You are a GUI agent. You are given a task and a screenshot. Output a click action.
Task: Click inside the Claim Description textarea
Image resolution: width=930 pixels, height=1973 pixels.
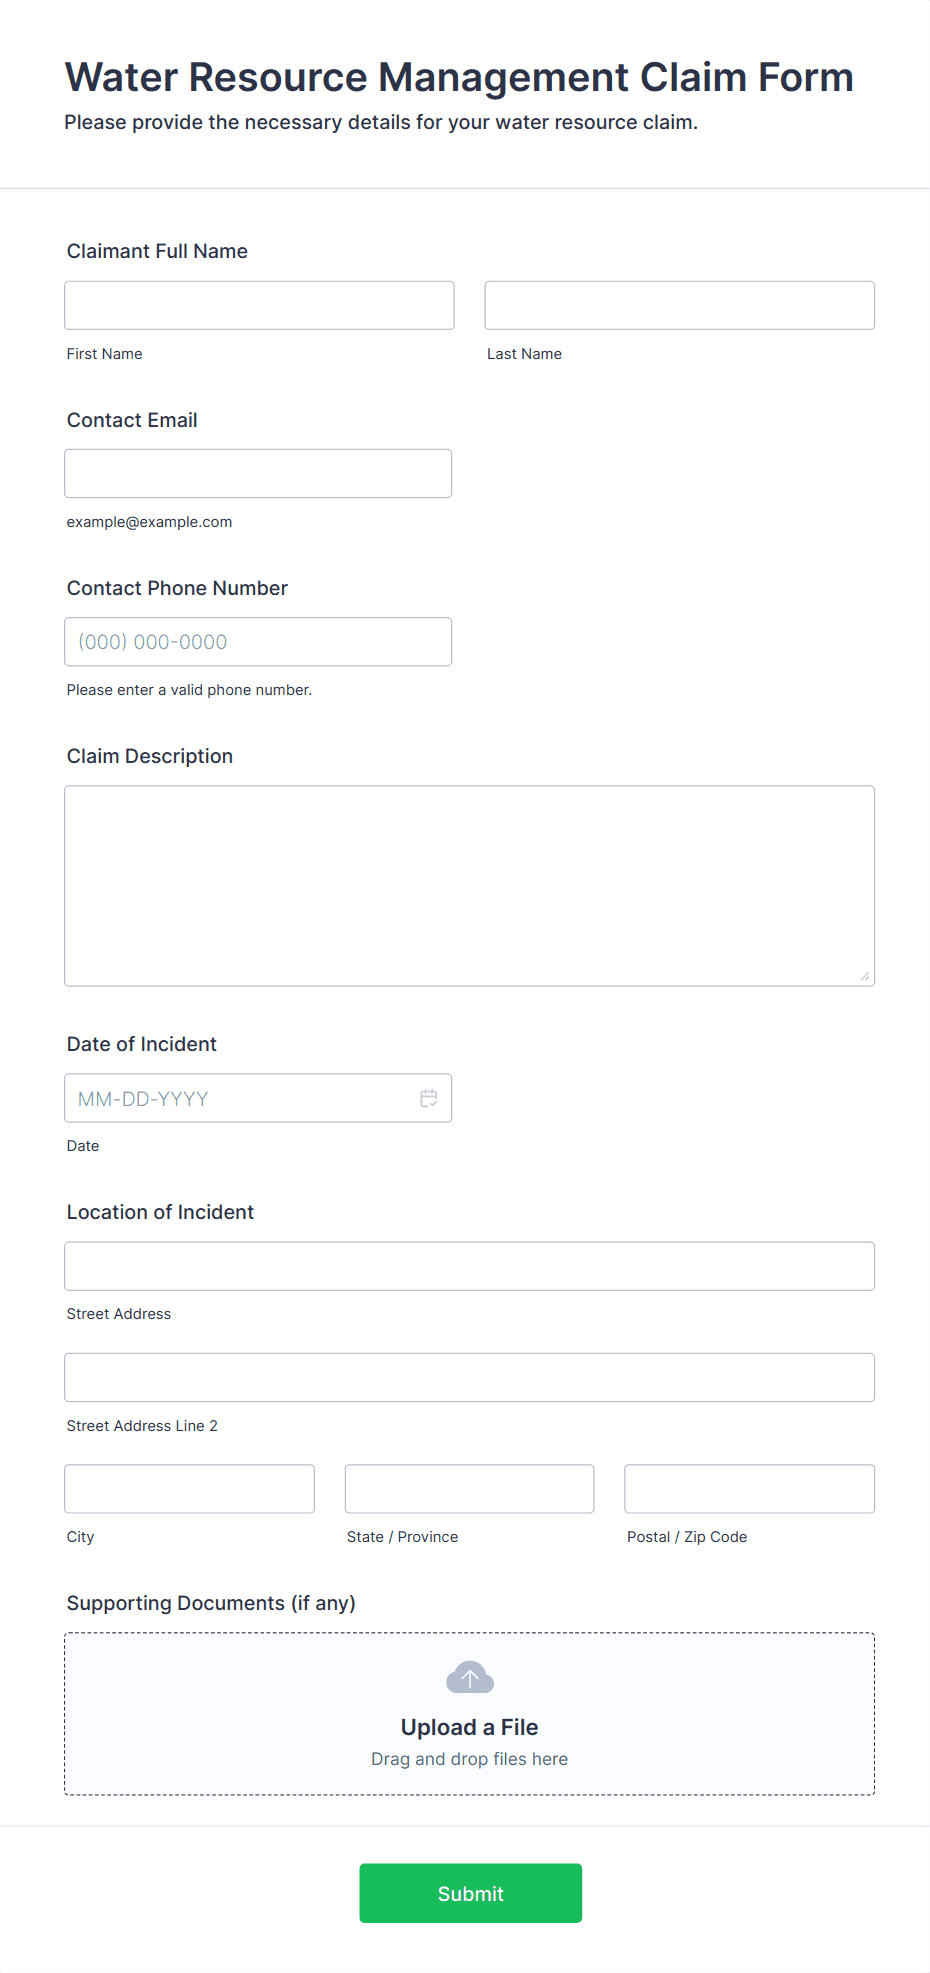tap(470, 886)
